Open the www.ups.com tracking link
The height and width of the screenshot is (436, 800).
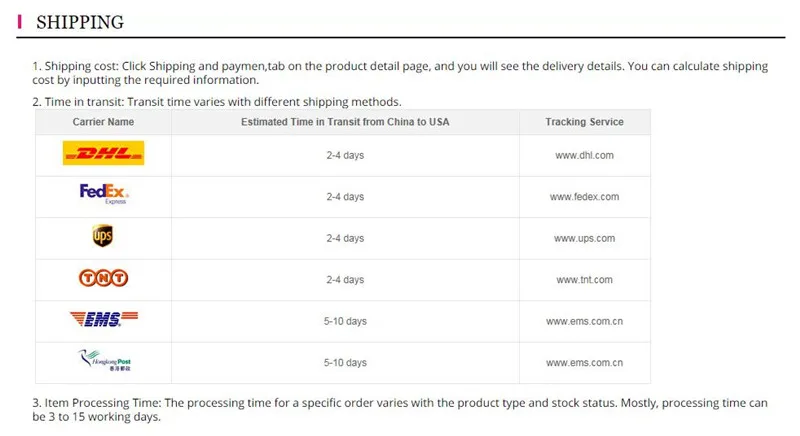pos(584,238)
